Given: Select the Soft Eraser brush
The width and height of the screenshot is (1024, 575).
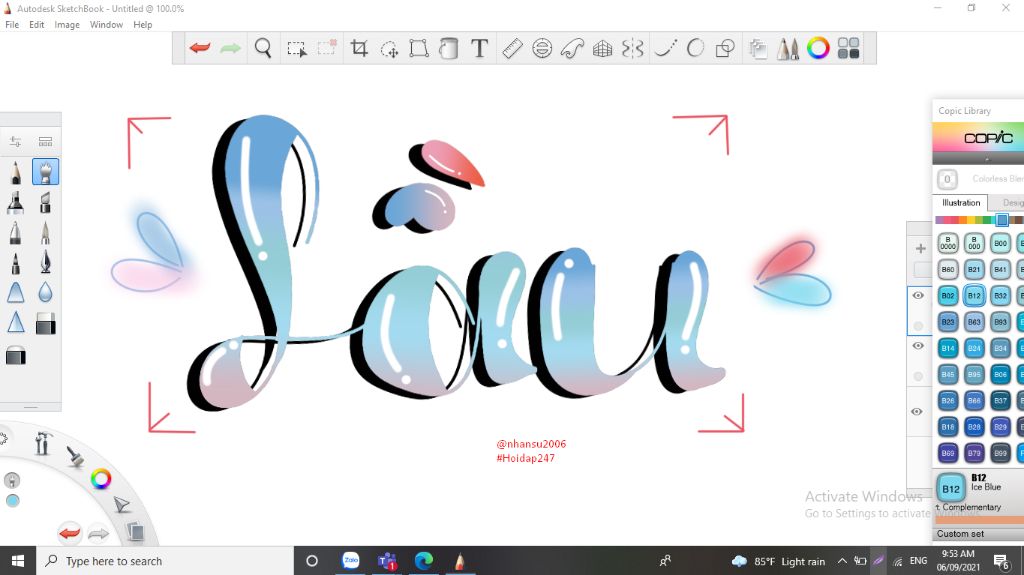Looking at the screenshot, I should click(x=16, y=356).
